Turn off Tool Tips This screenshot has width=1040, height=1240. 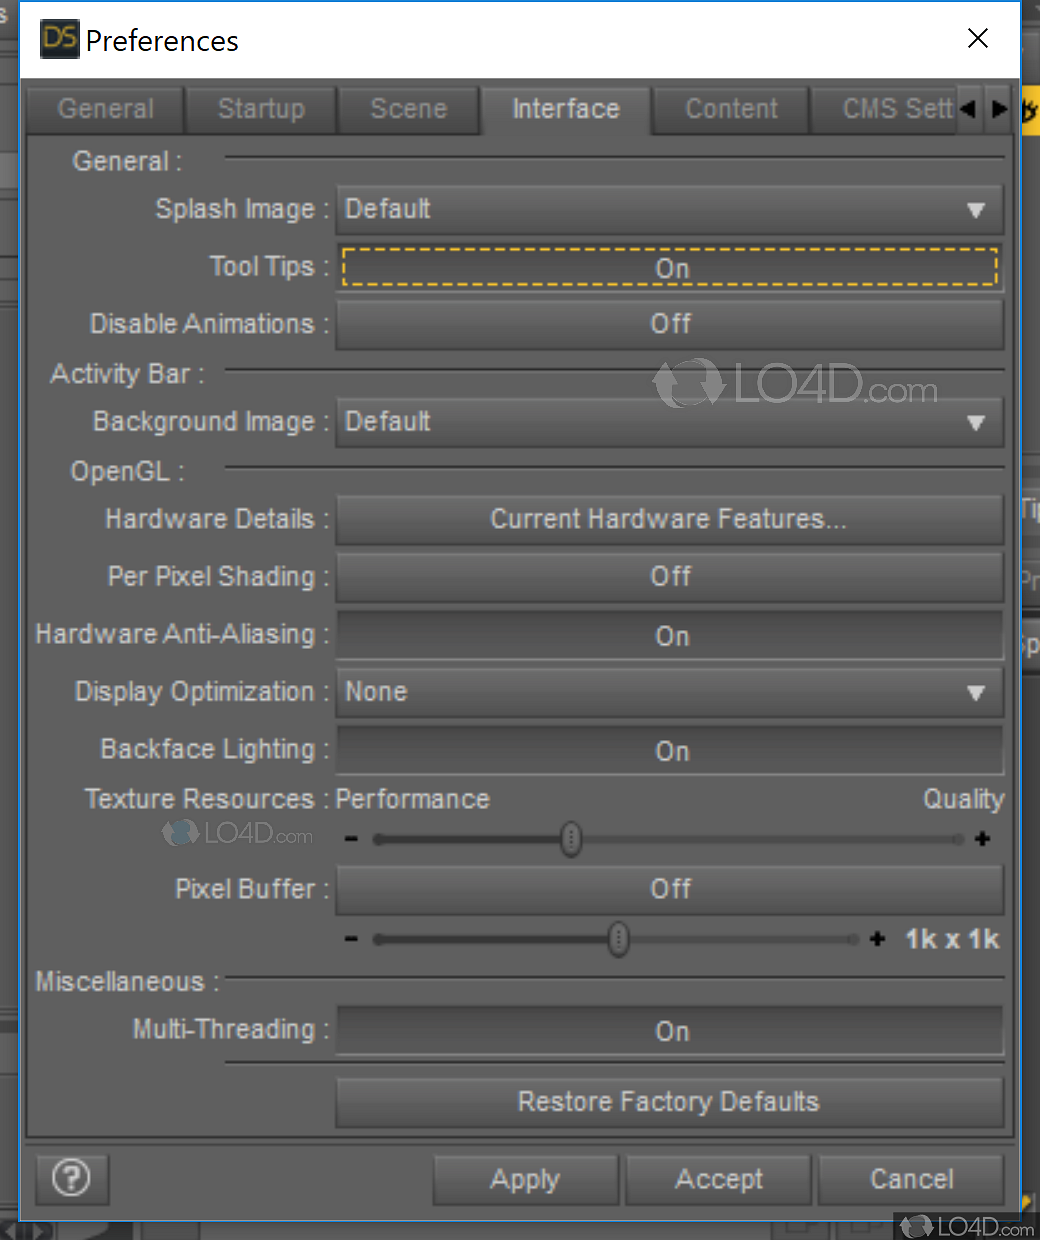tap(670, 268)
